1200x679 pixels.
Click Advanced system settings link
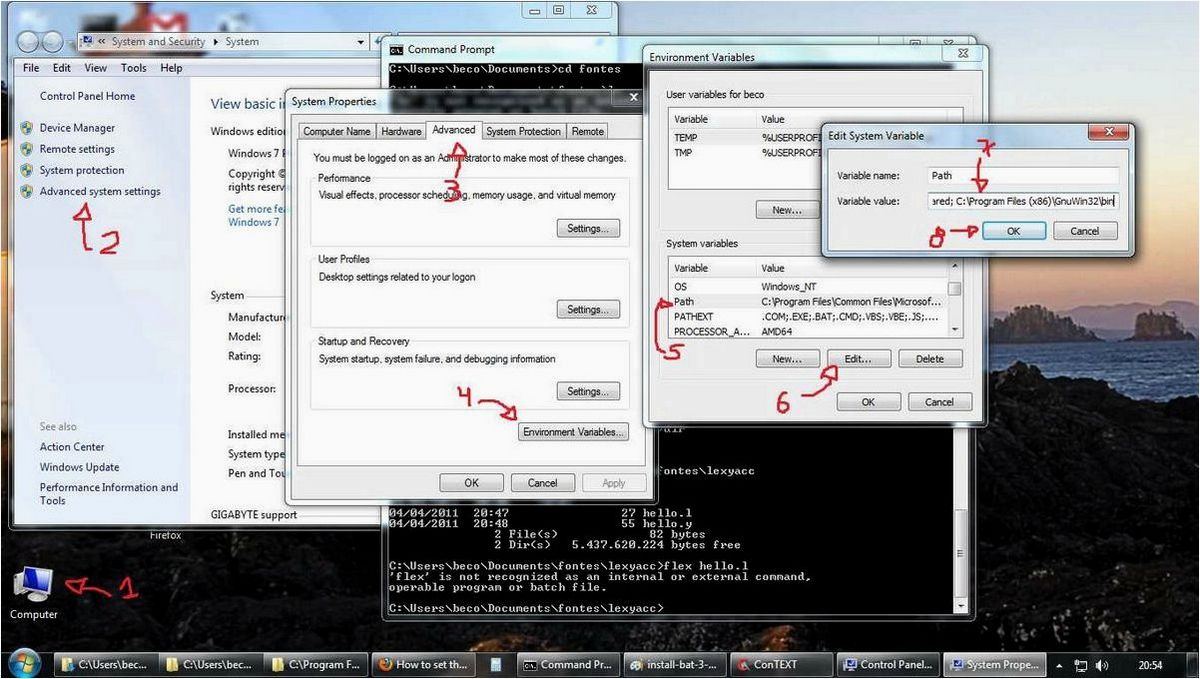tap(100, 191)
